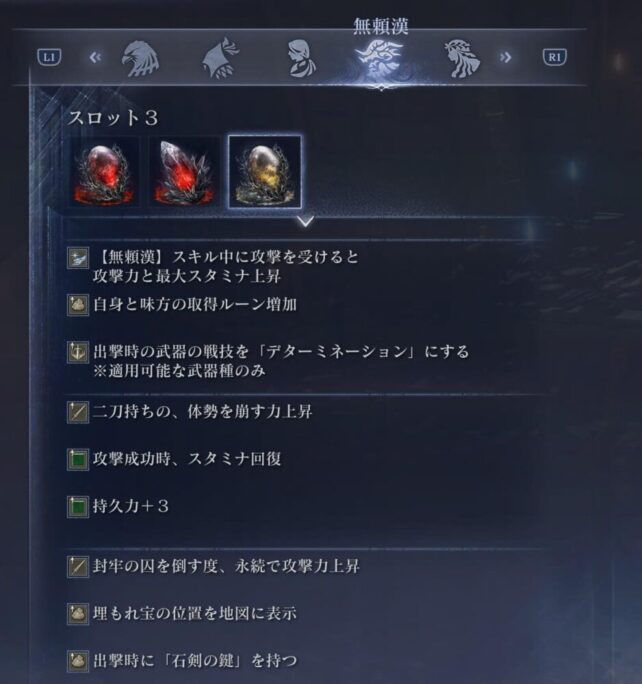Screen dimensions: 642x684
Task: Select the red crystal shard relic
Action: pos(184,172)
